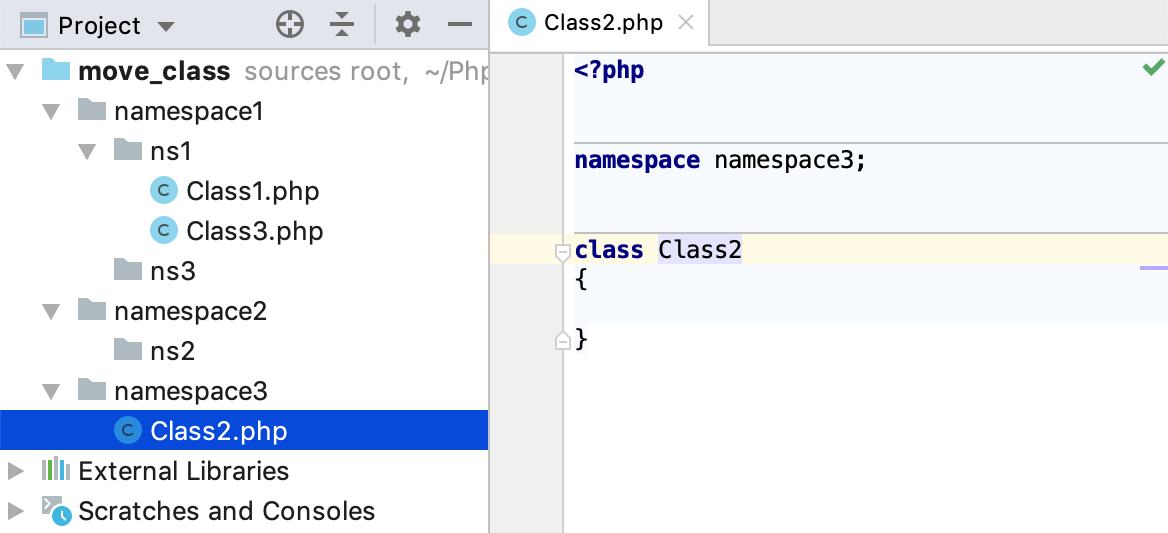1168x533 pixels.
Task: Click the Scratches and Consoles icon
Action: (x=56, y=511)
